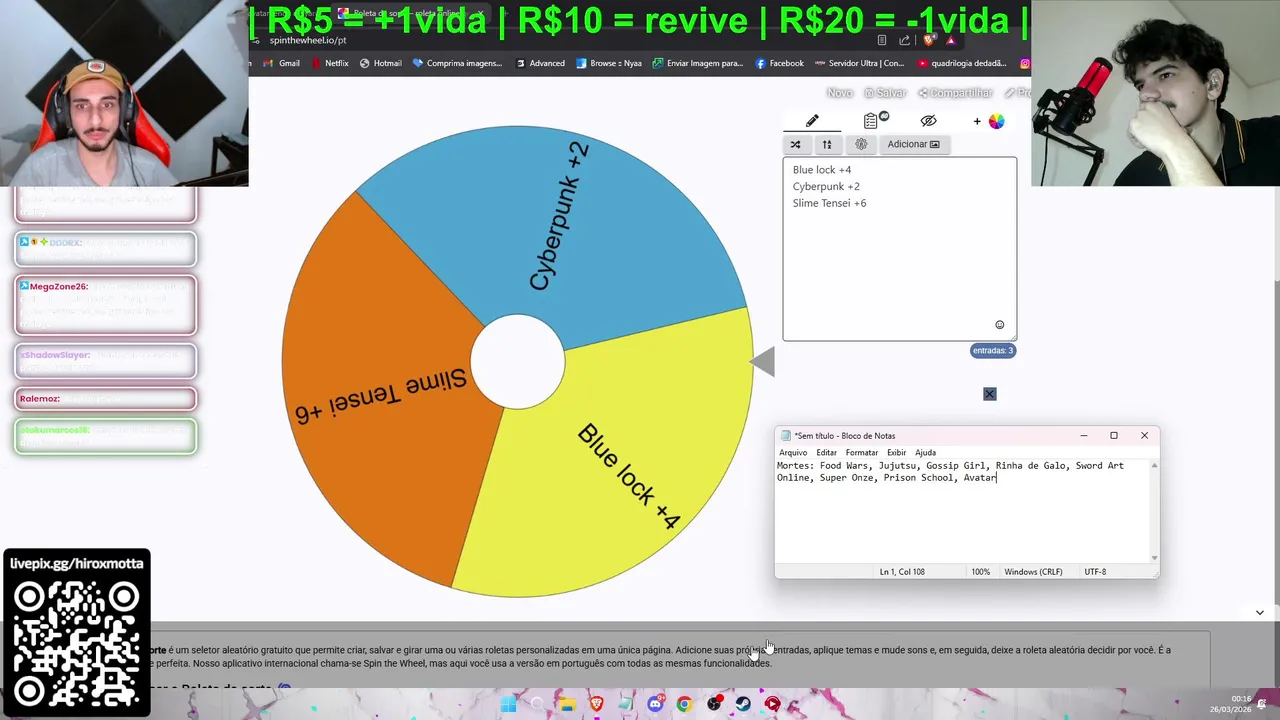Toggle the crossed-eye hide entries icon

[929, 121]
